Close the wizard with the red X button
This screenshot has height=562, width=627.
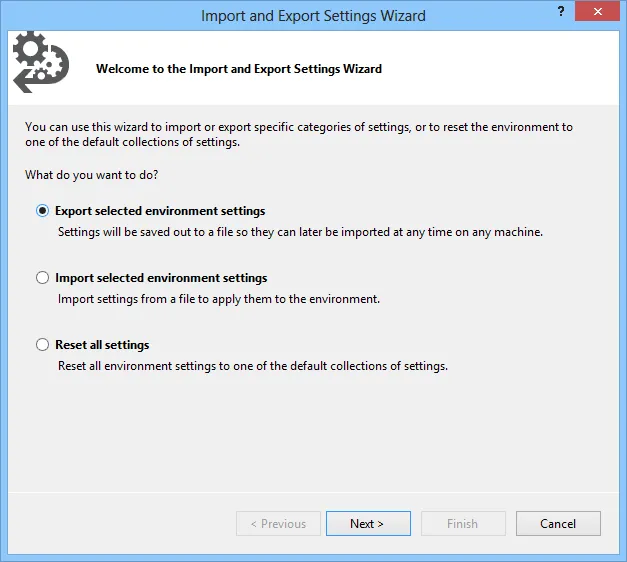point(596,14)
